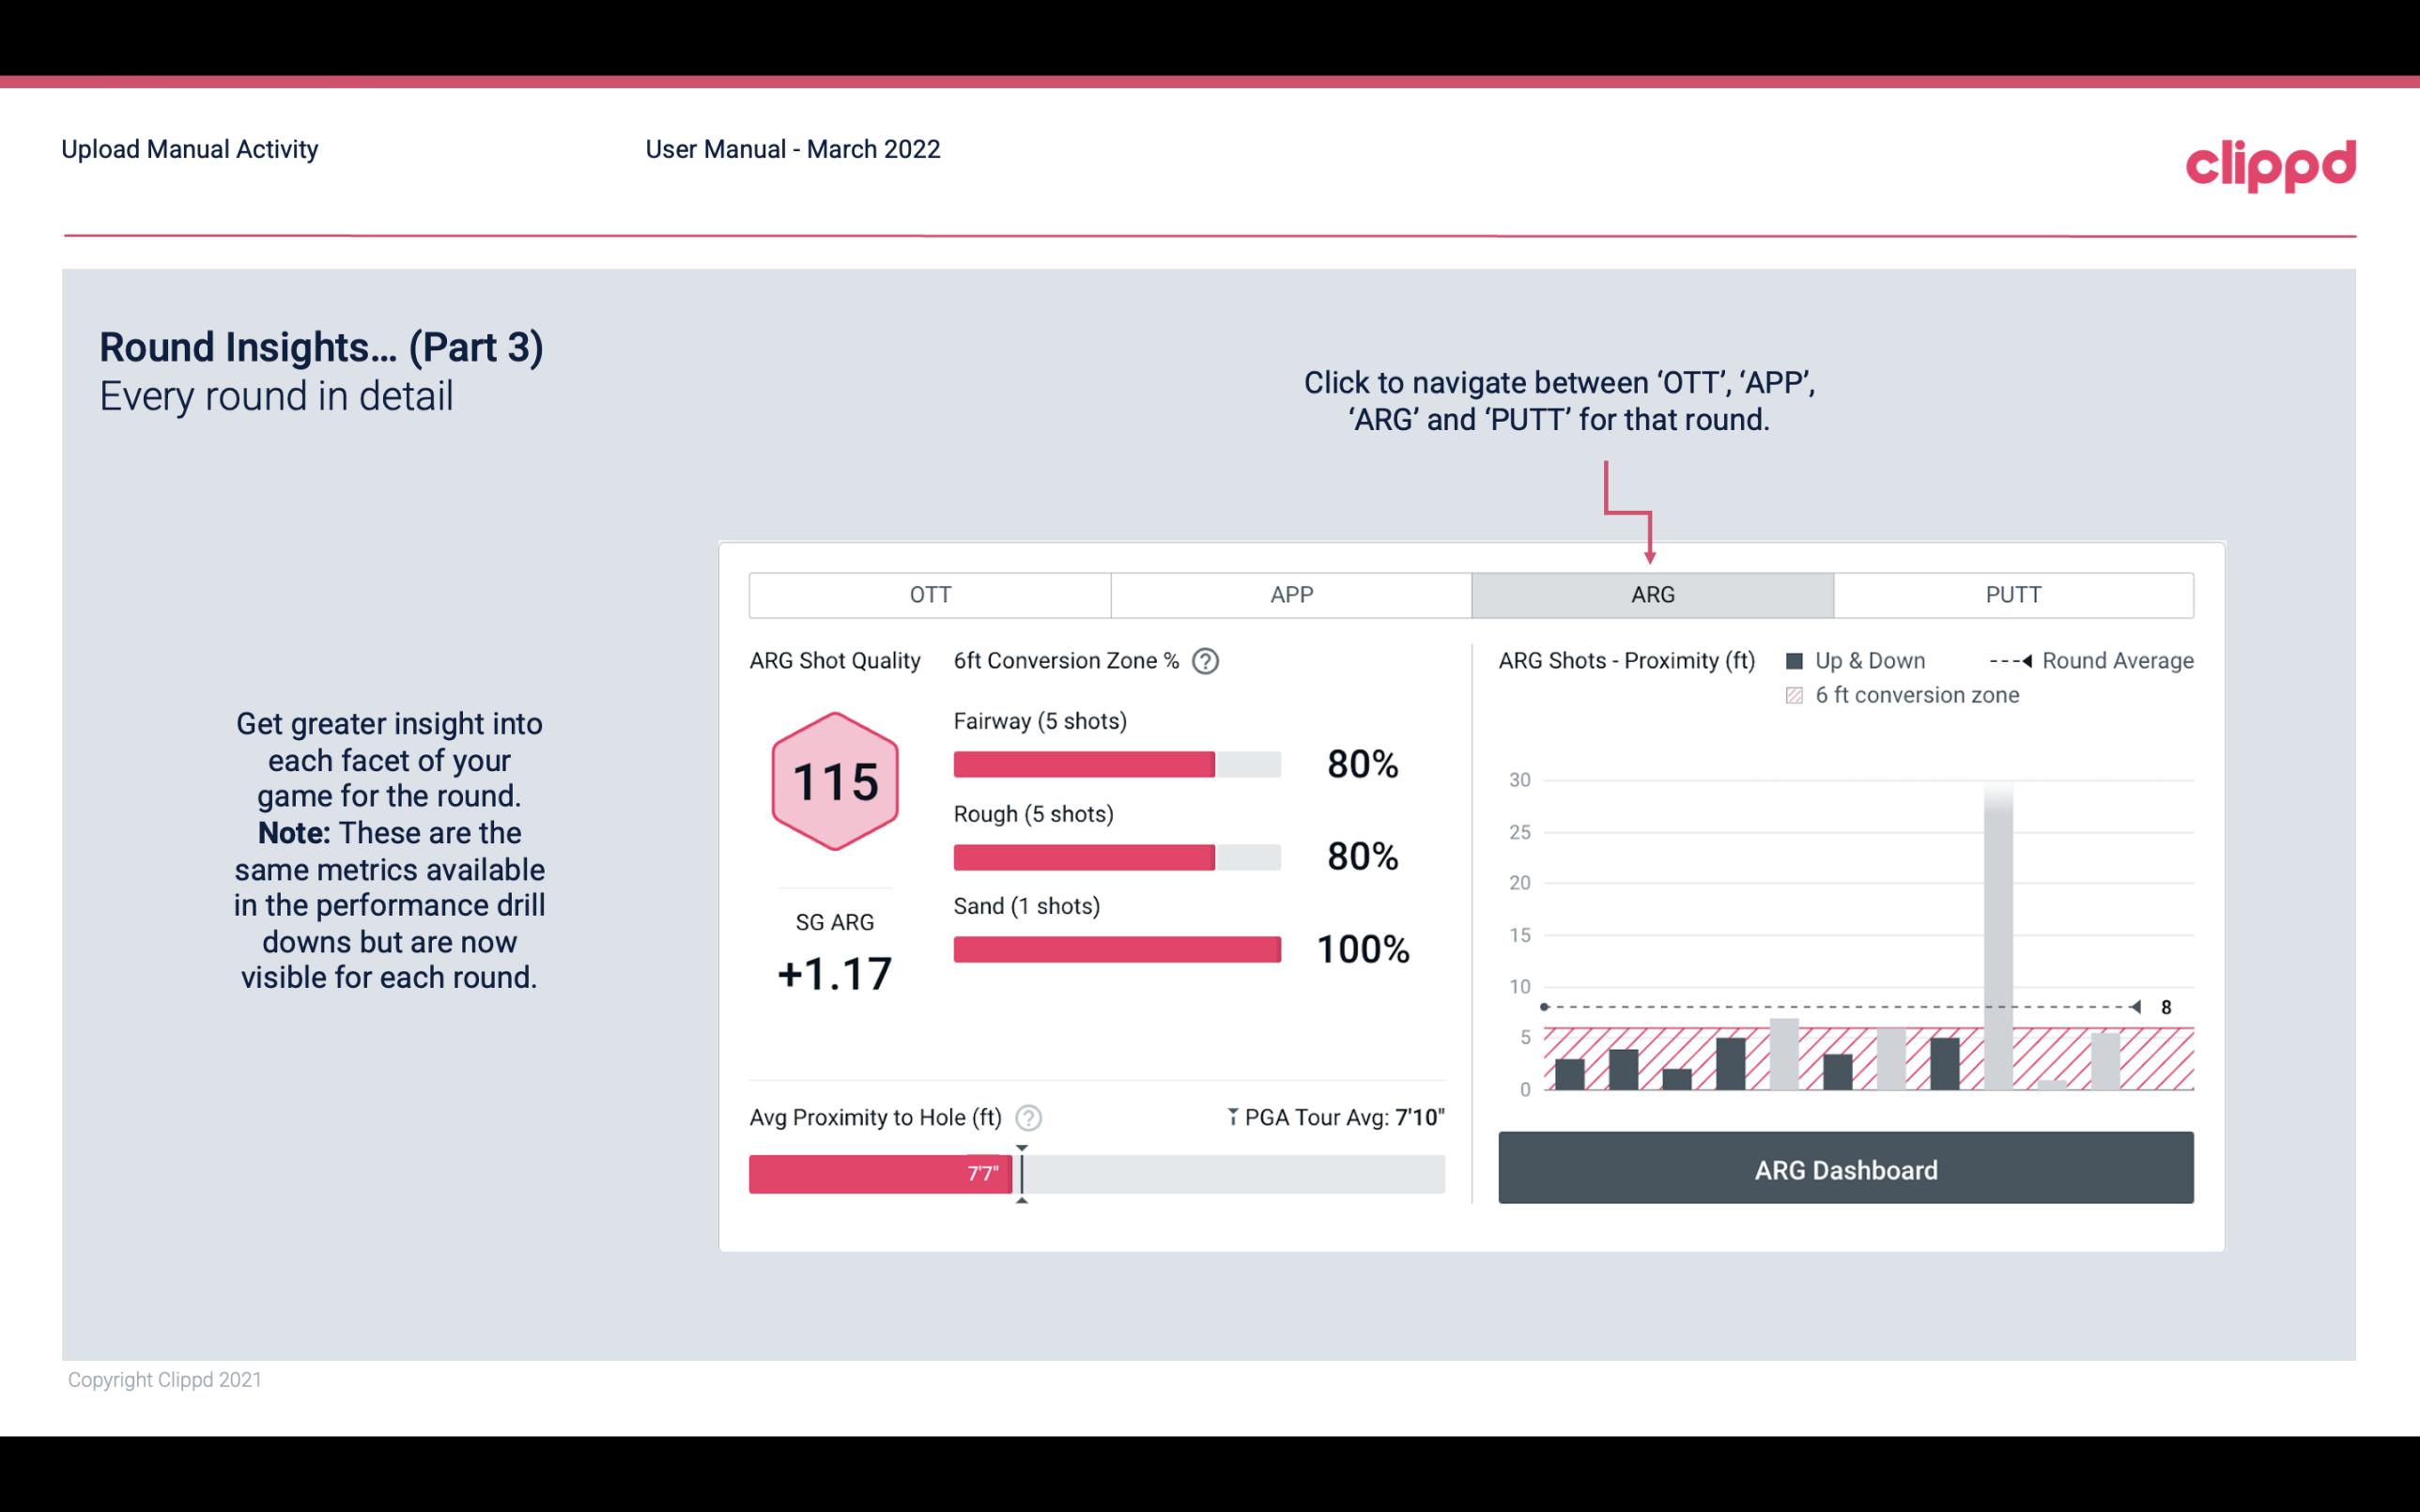Click the Sand 1 shots 100% bar
Viewport: 2420px width, 1512px height.
point(1116,949)
